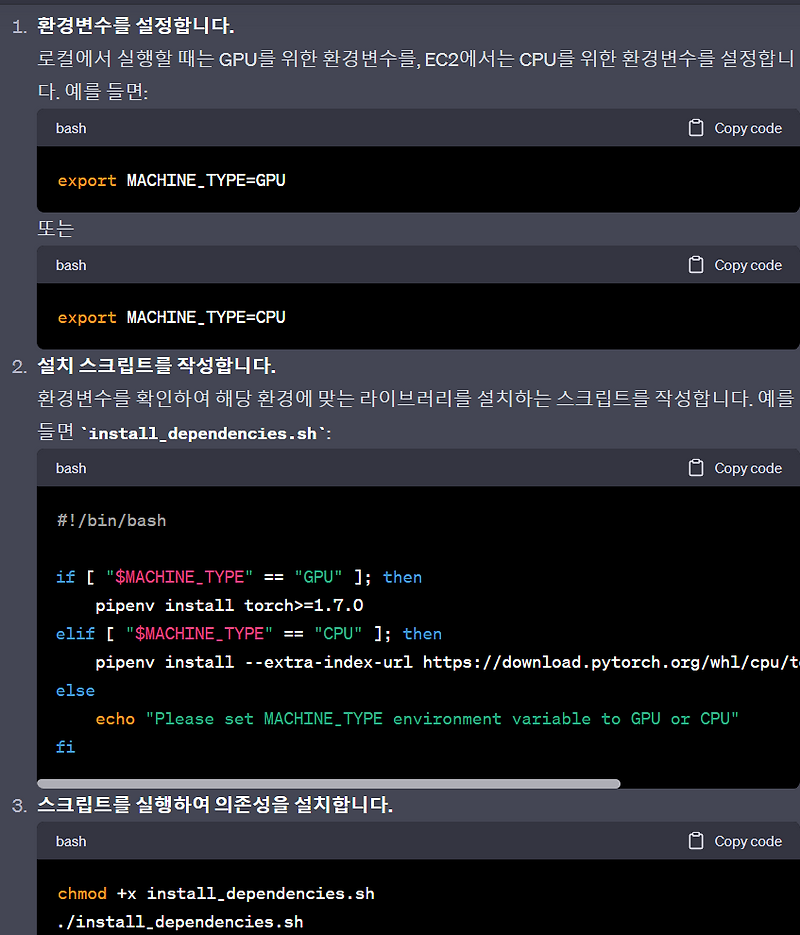The image size is (800, 935).
Task: Click the bash label on the MACHINE_TYPE=GPU block
Action: point(70,128)
